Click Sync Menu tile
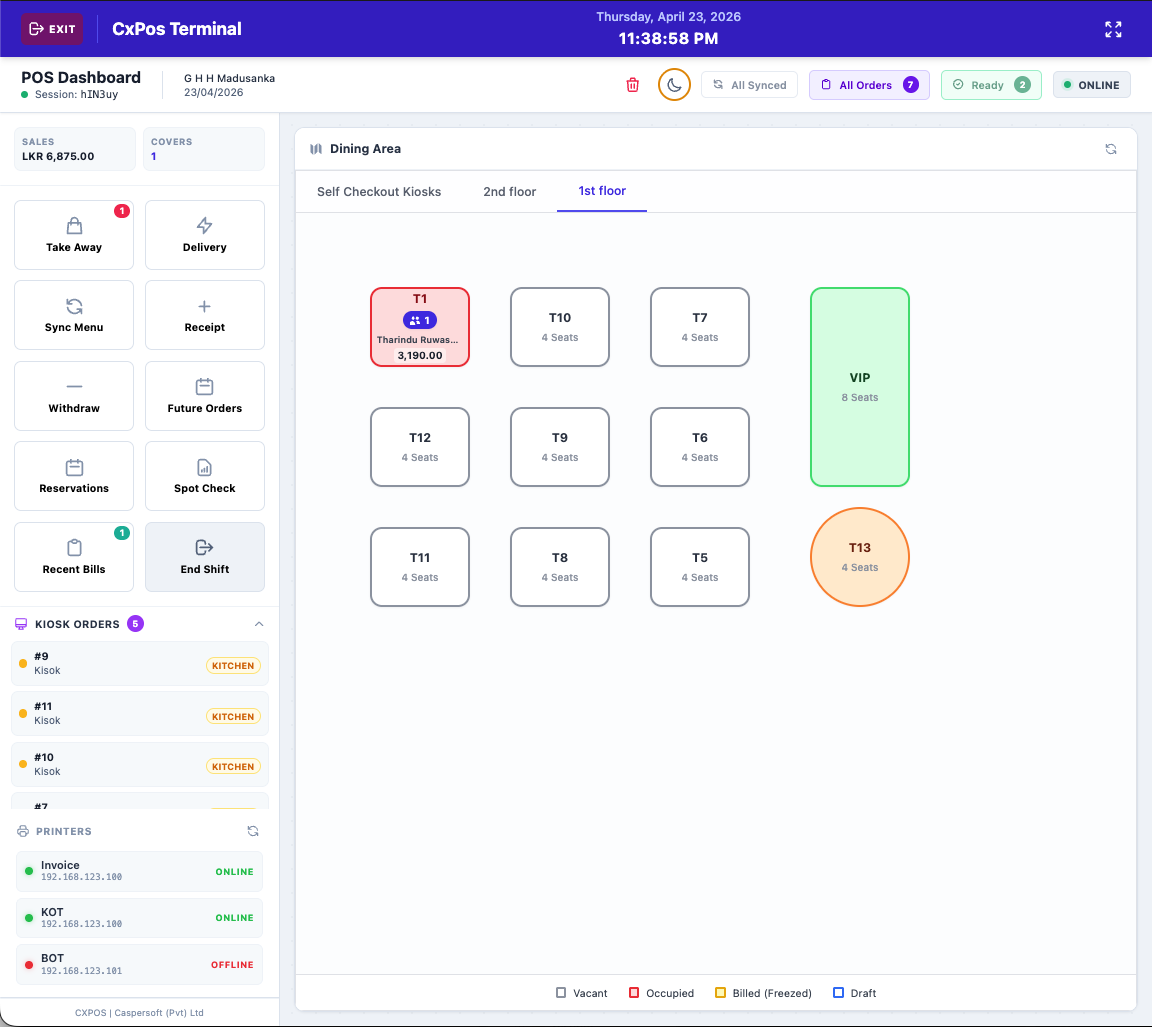 point(74,315)
